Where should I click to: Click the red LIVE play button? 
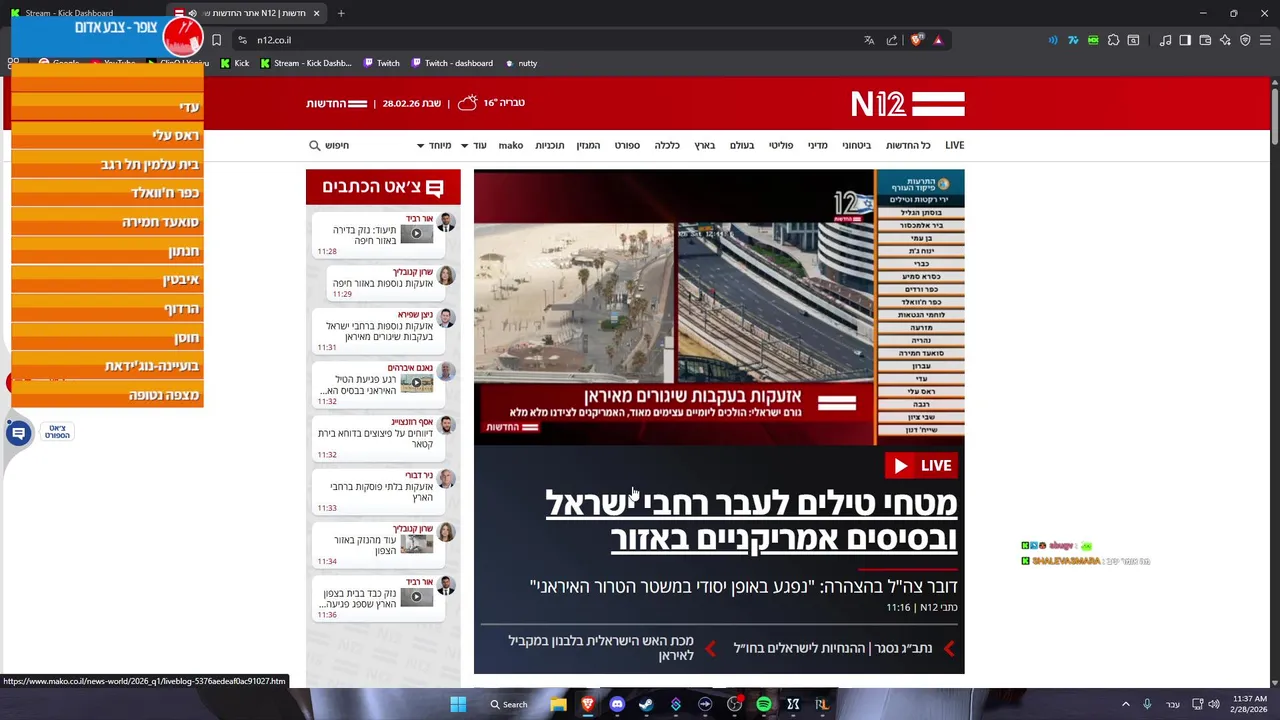(921, 465)
